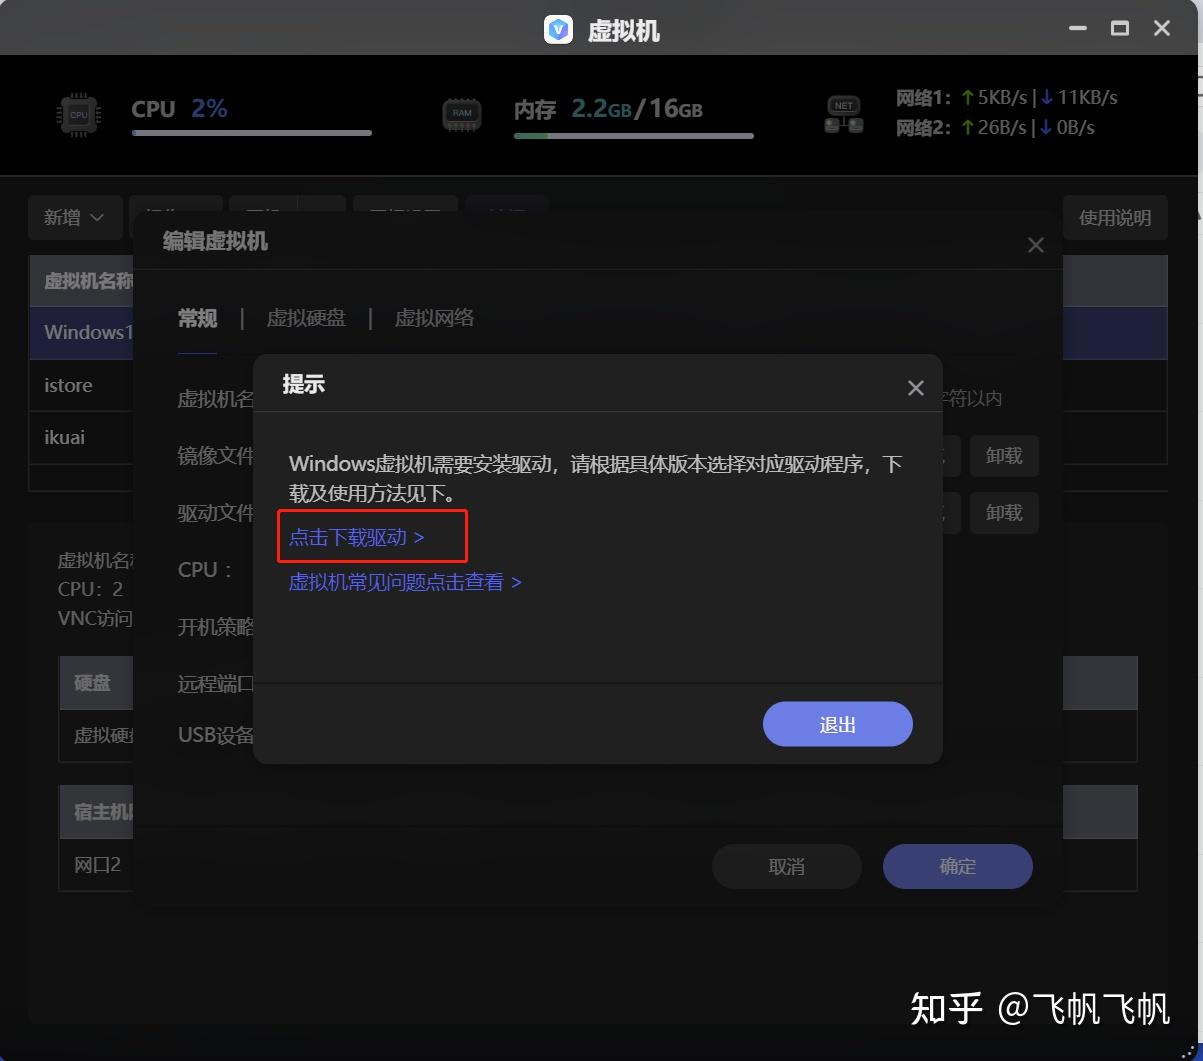This screenshot has height=1061, width=1203.
Task: Select the 常规 tab
Action: tap(197, 318)
